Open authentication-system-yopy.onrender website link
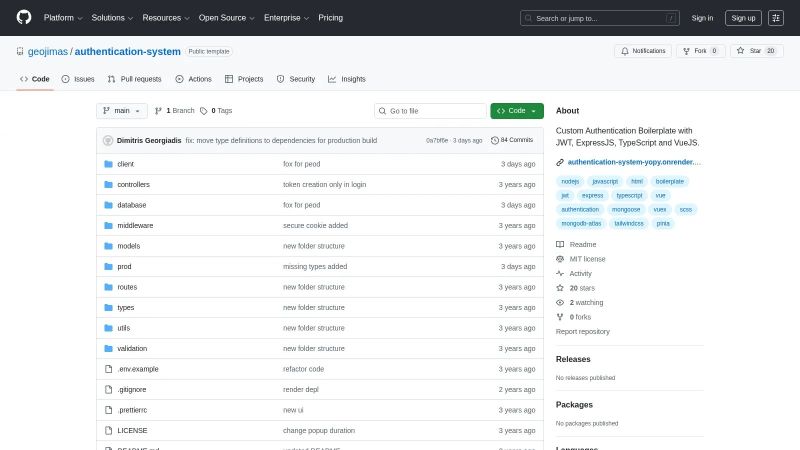Image resolution: width=800 pixels, height=450 pixels. [634, 162]
